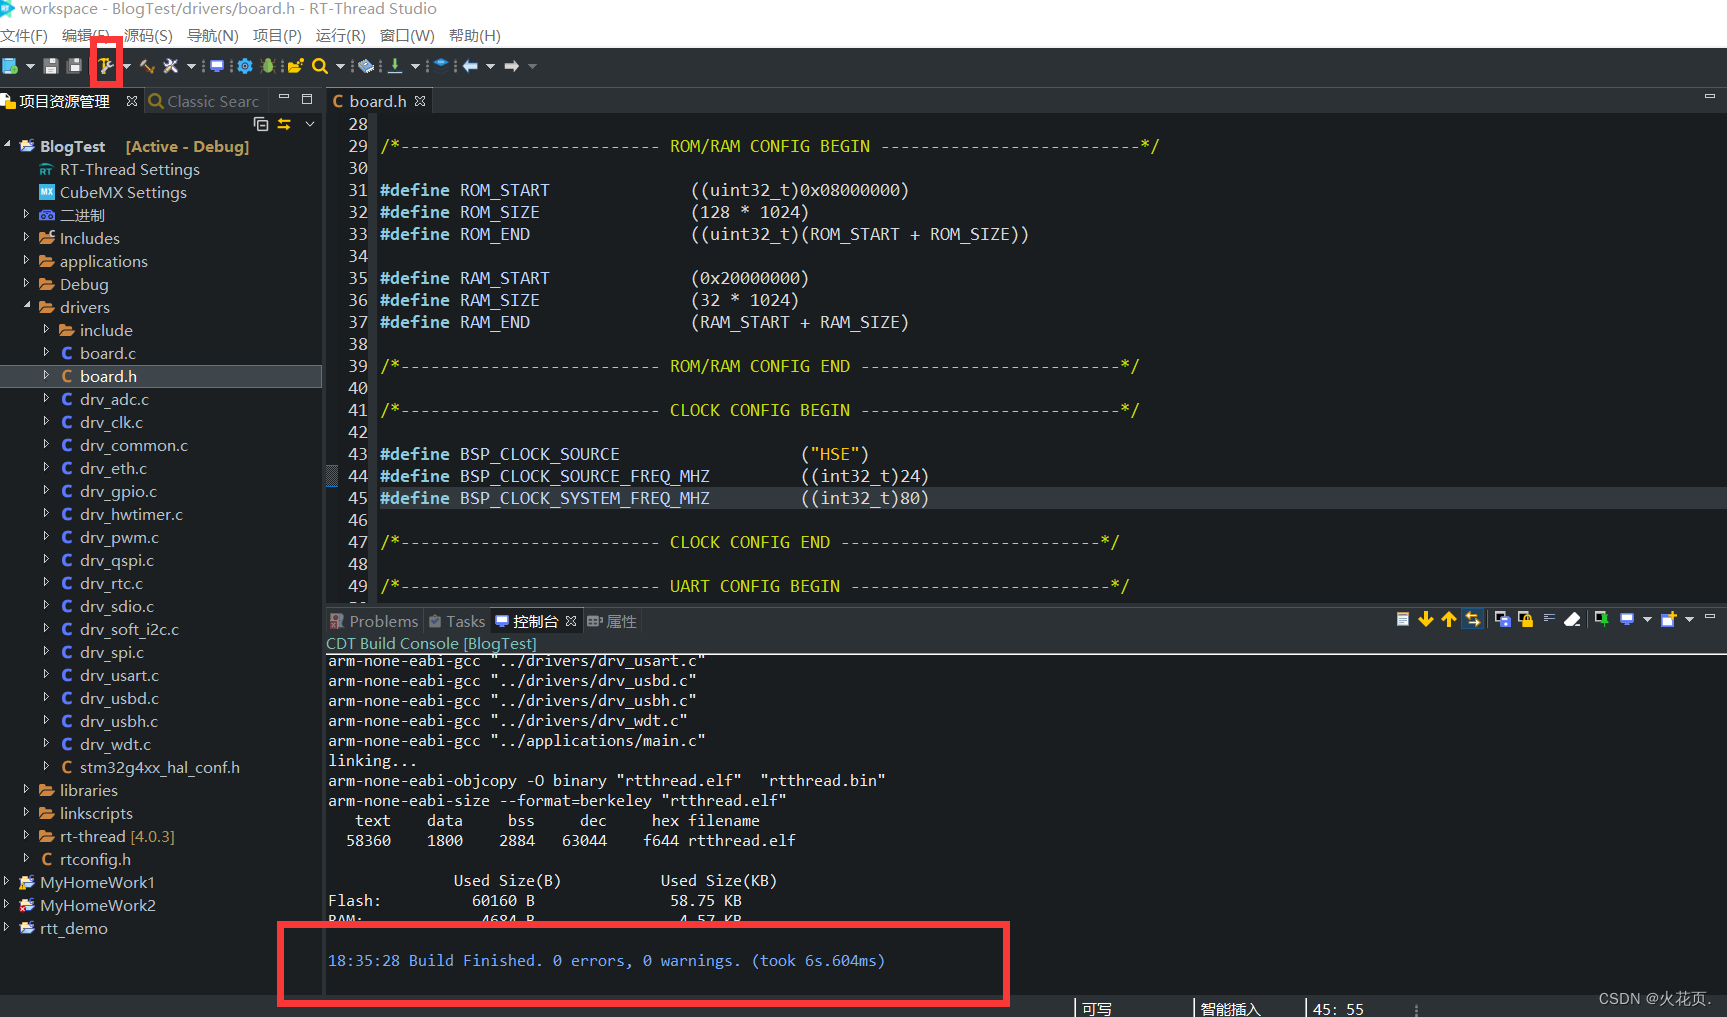Collapse all in project explorer
The height and width of the screenshot is (1017, 1727).
coord(261,124)
